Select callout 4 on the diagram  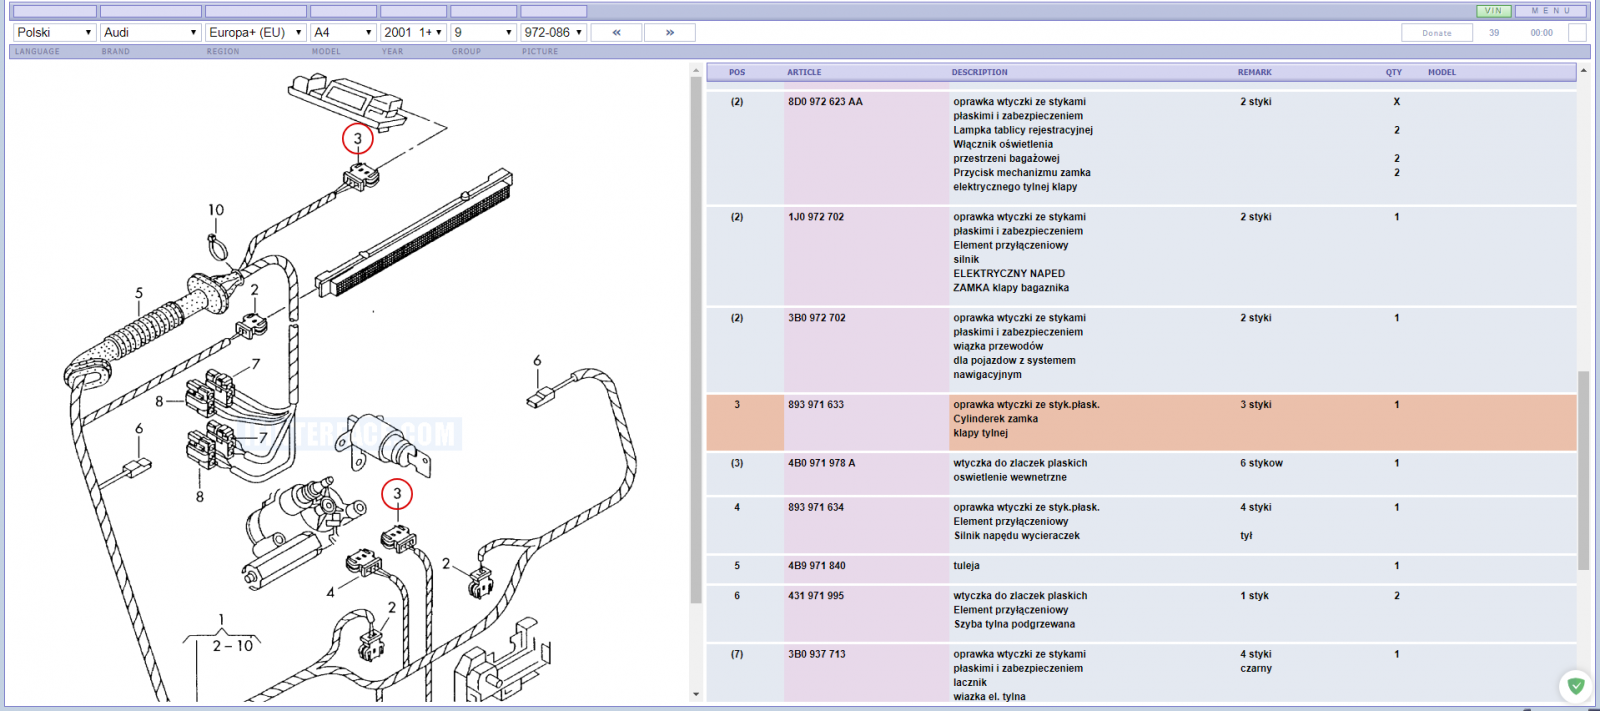click(330, 592)
